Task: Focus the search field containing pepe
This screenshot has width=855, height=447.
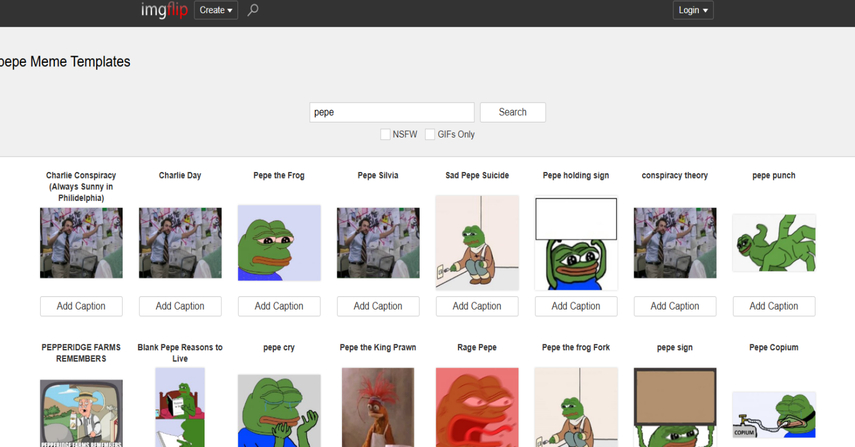Action: [x=391, y=112]
